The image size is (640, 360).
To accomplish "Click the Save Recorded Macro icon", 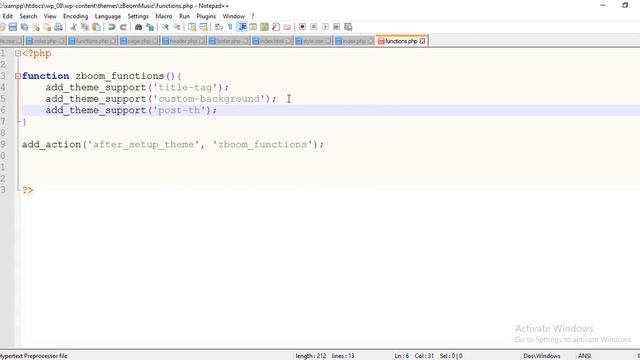I will point(348,27).
